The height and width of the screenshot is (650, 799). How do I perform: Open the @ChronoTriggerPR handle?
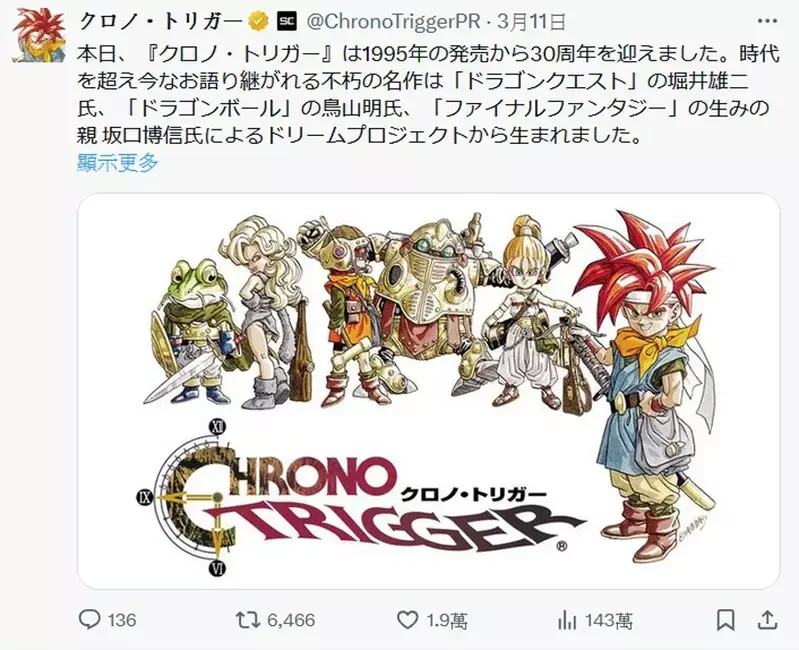[394, 21]
